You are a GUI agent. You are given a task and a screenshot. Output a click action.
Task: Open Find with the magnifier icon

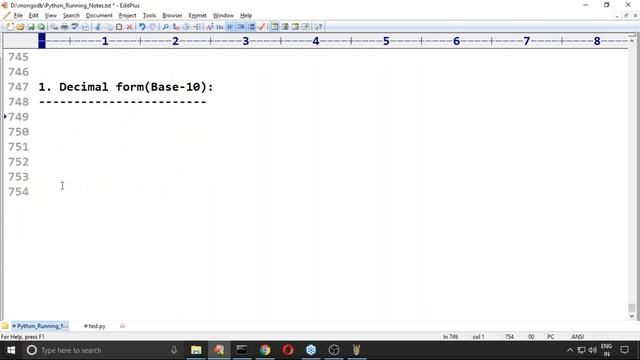coord(165,27)
